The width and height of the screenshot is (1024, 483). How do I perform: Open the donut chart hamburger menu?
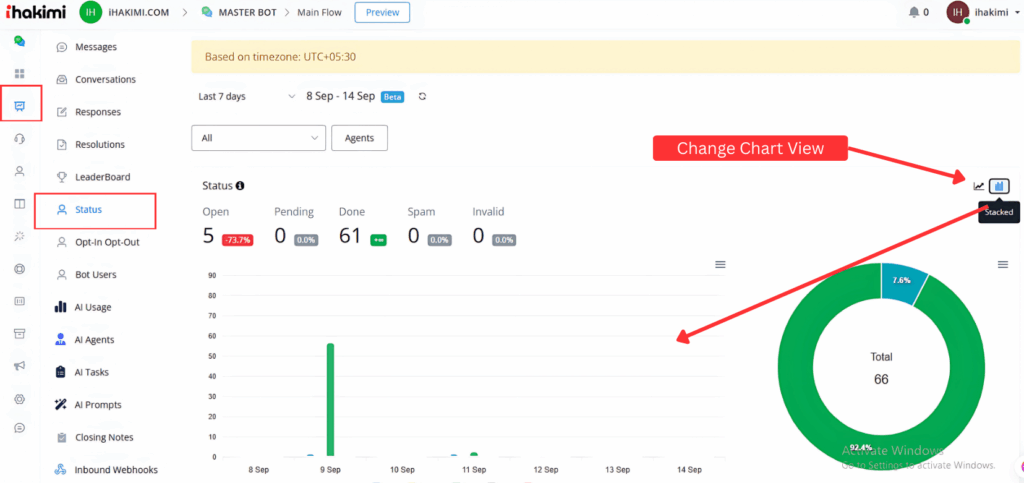point(1003,264)
